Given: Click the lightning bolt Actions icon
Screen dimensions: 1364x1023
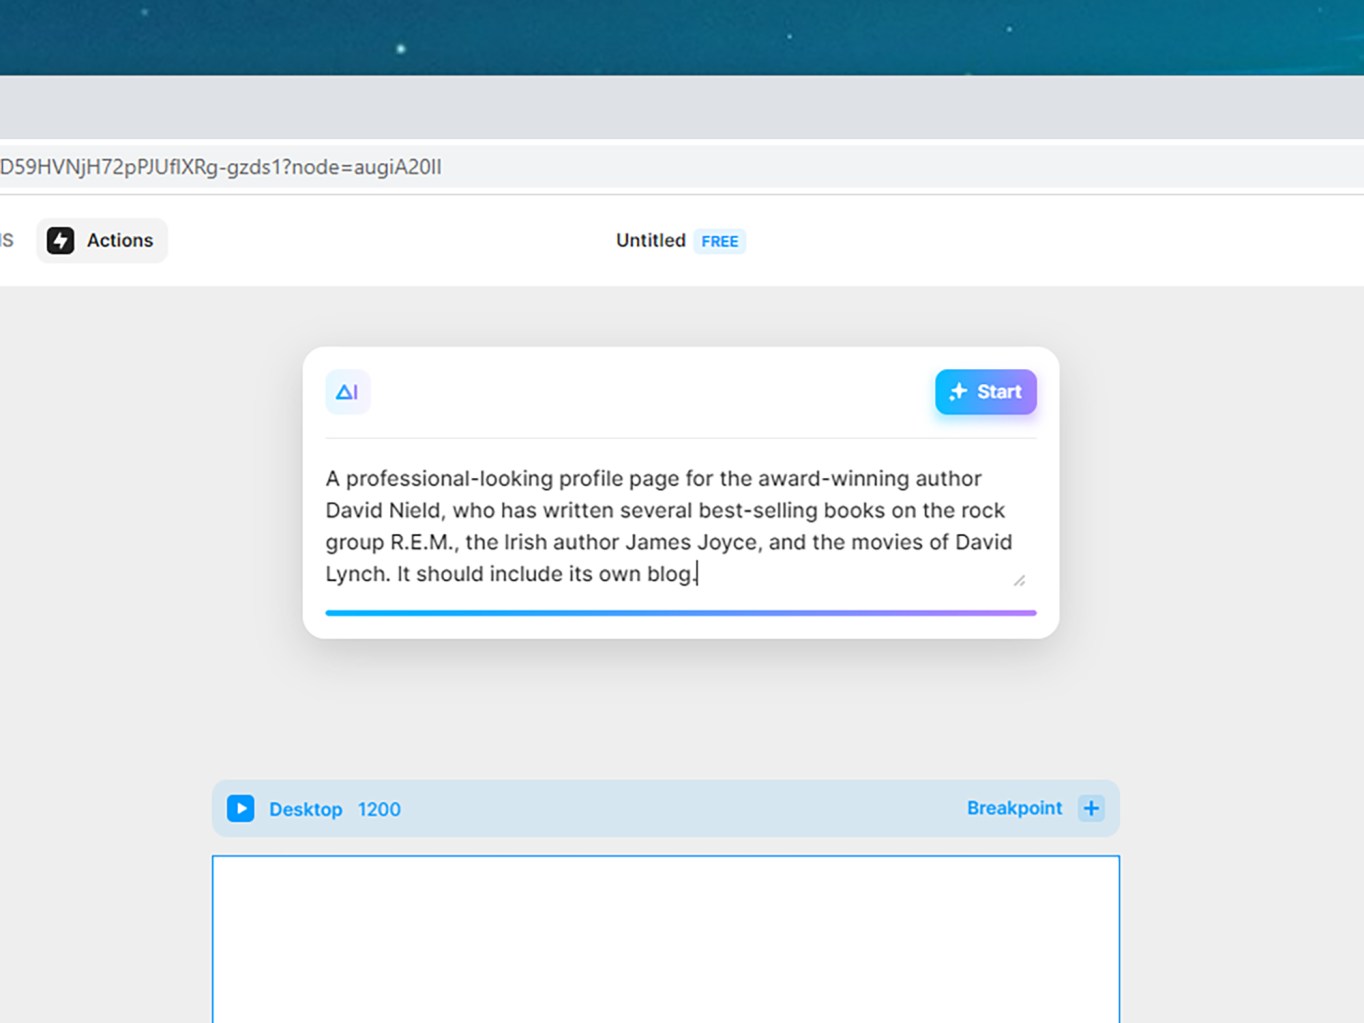Looking at the screenshot, I should click(x=60, y=240).
